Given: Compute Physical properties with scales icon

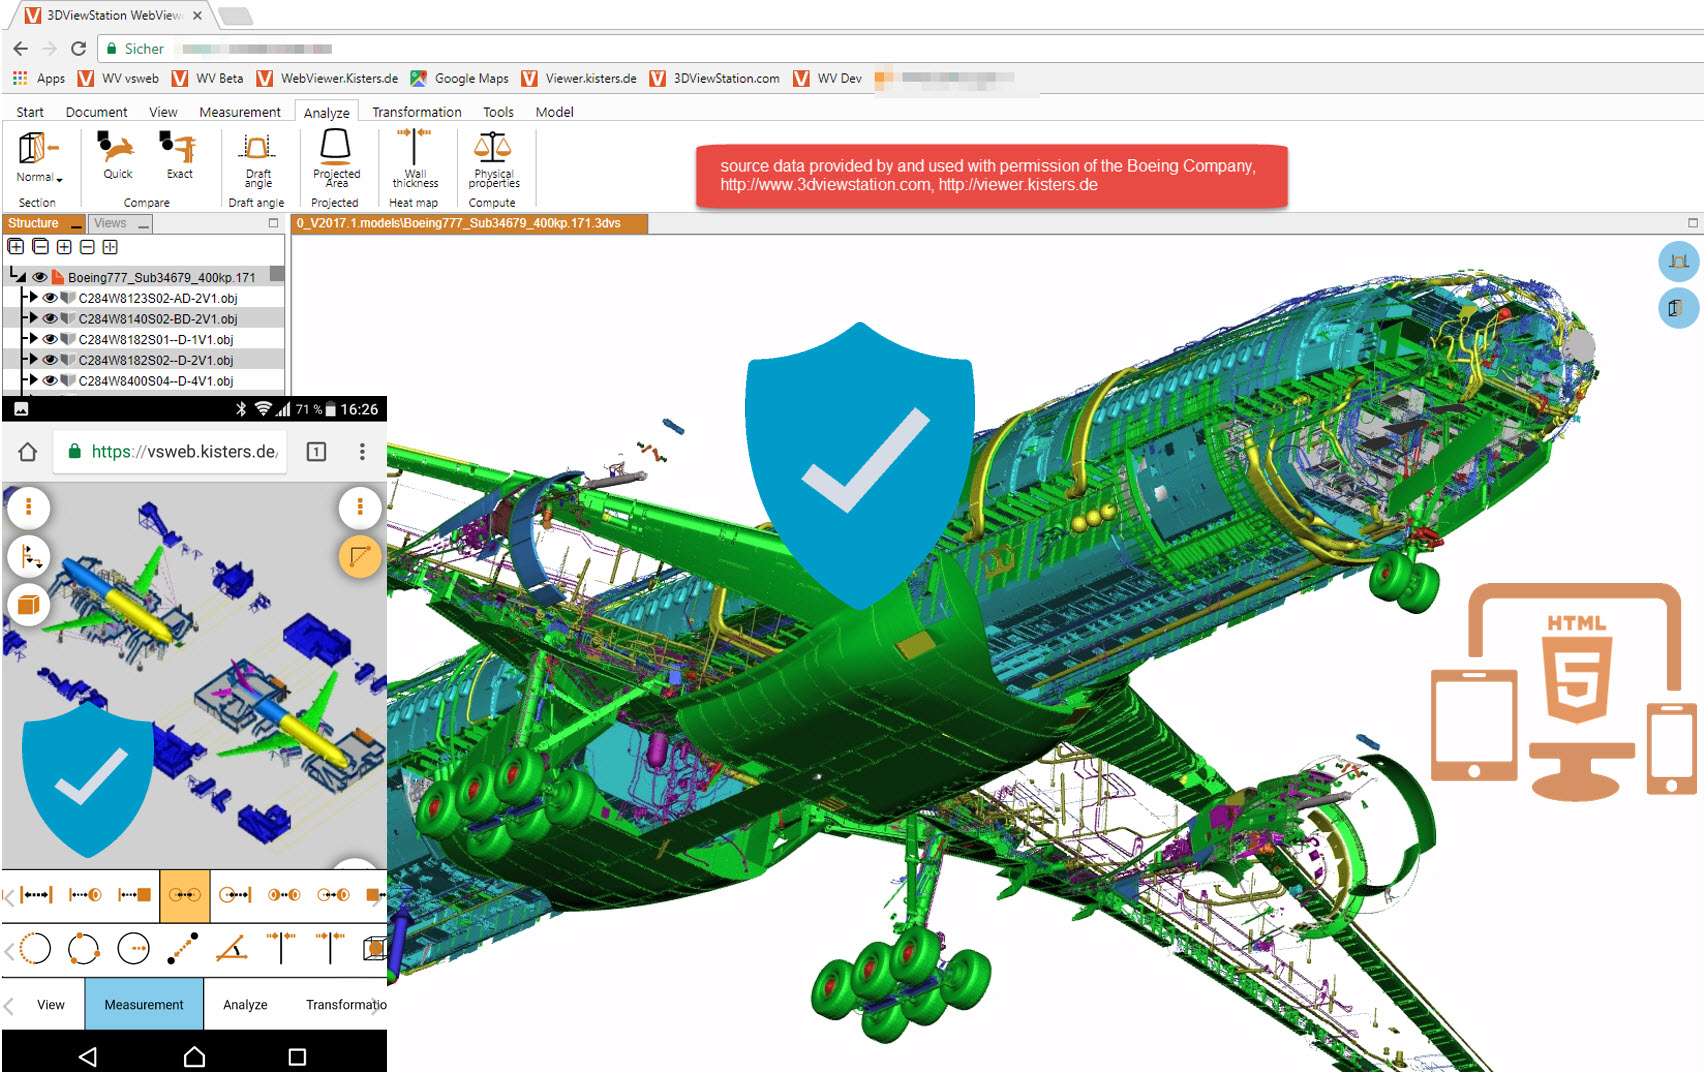Looking at the screenshot, I should point(493,147).
